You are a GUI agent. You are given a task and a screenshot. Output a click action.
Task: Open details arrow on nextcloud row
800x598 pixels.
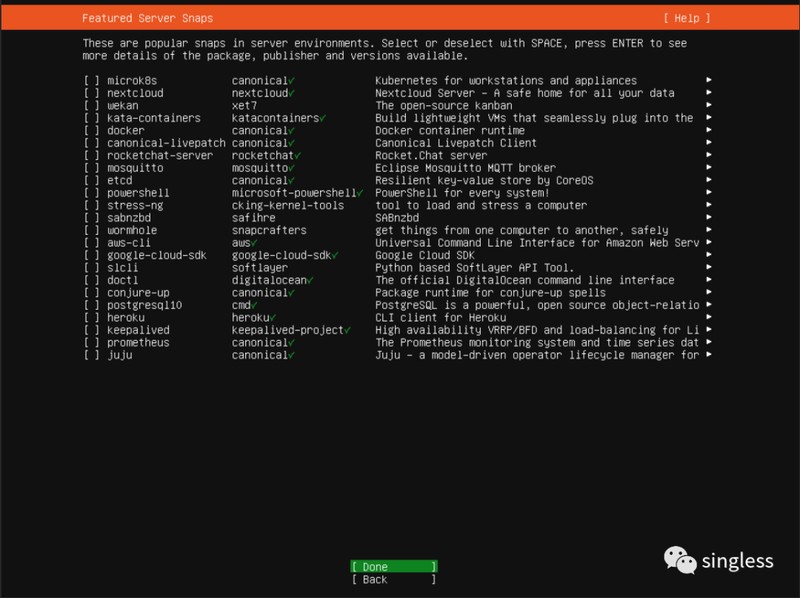coord(709,92)
